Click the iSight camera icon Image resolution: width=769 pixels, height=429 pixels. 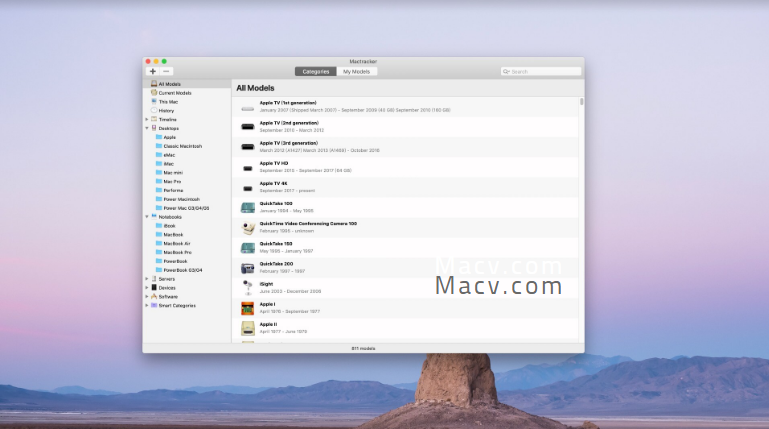tap(248, 287)
